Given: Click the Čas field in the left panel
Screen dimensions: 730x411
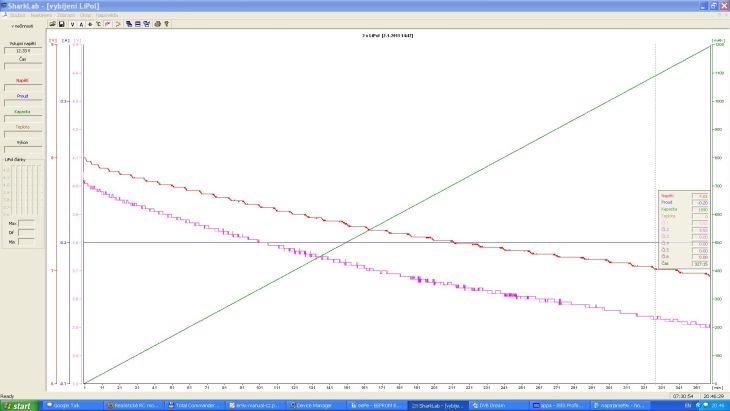Looking at the screenshot, I should coord(23,66).
